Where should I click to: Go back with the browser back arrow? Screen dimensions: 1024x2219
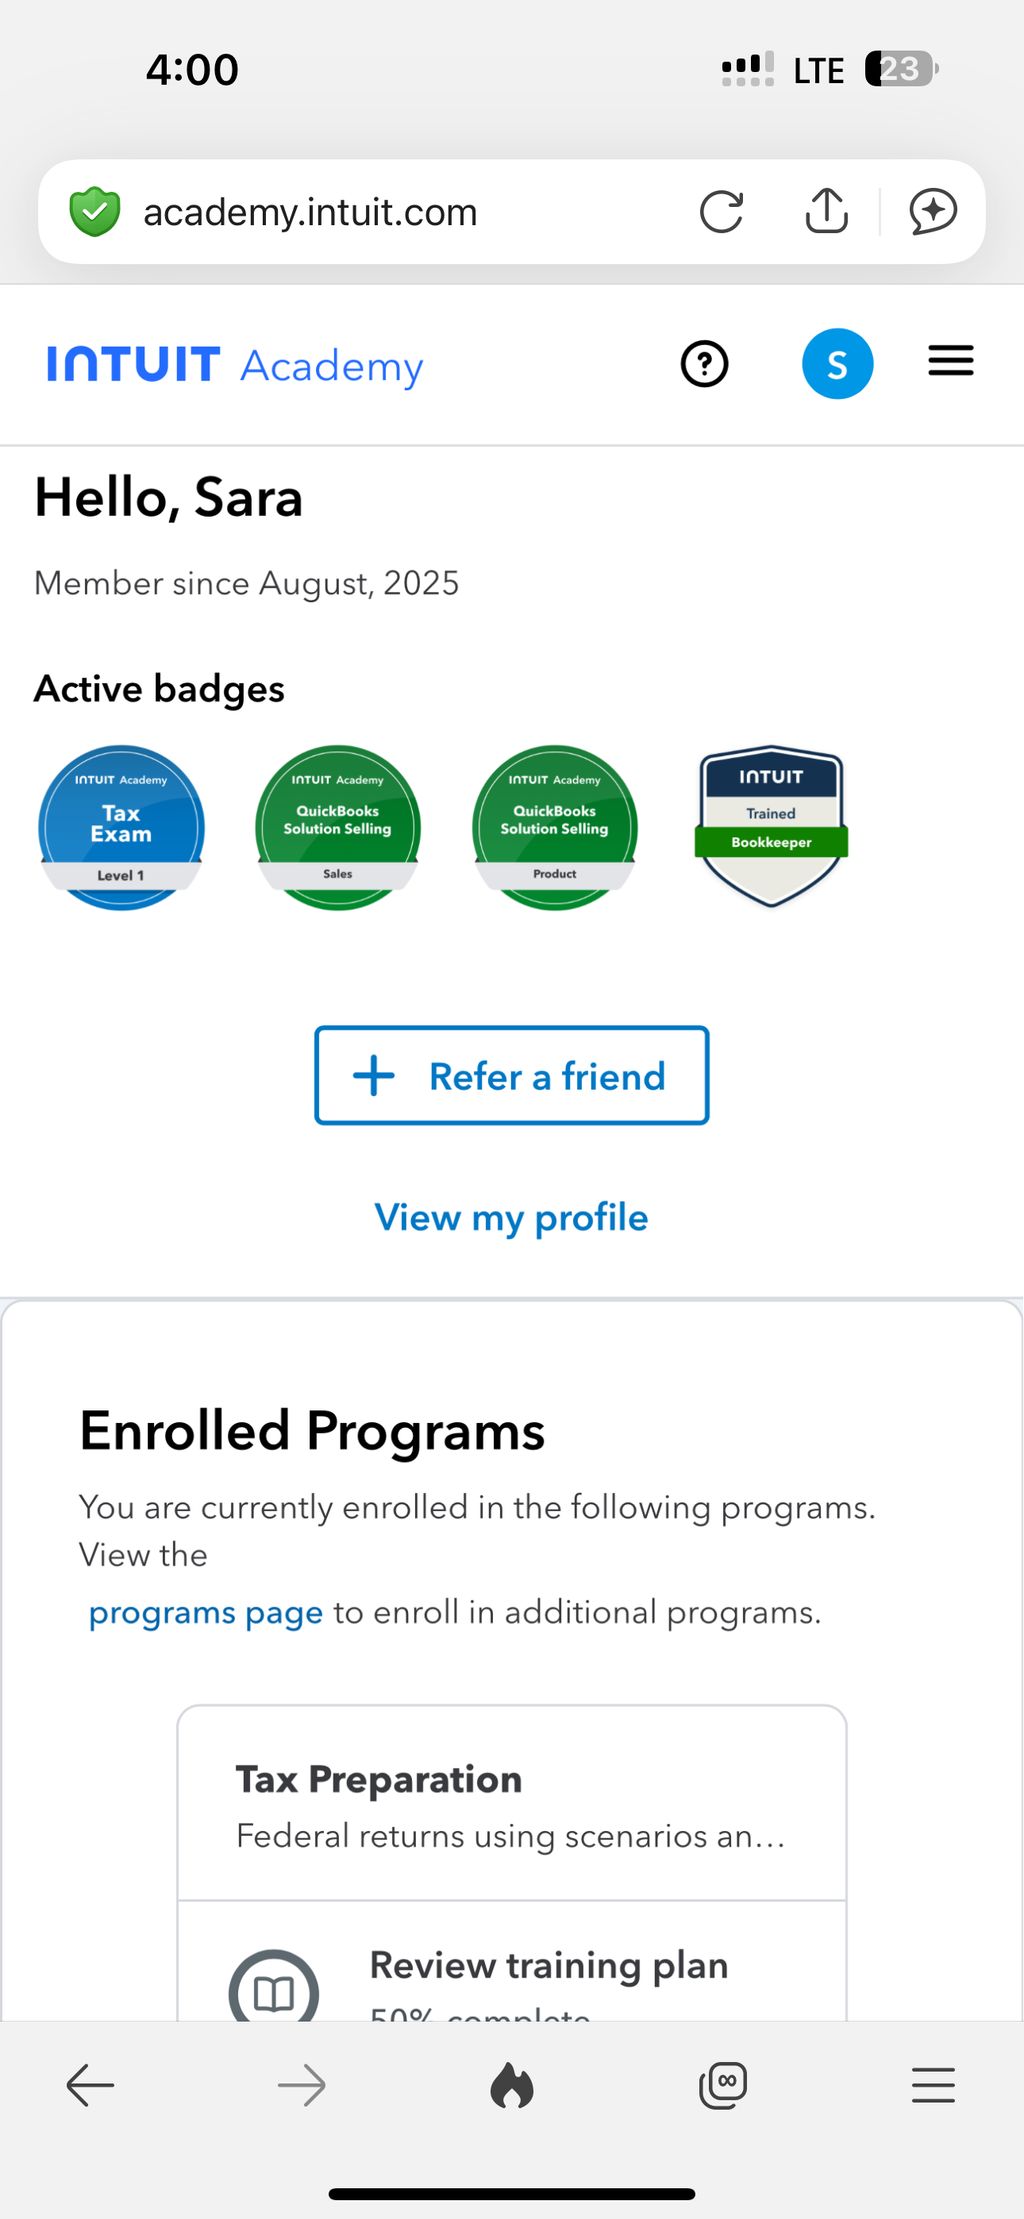tap(90, 2085)
